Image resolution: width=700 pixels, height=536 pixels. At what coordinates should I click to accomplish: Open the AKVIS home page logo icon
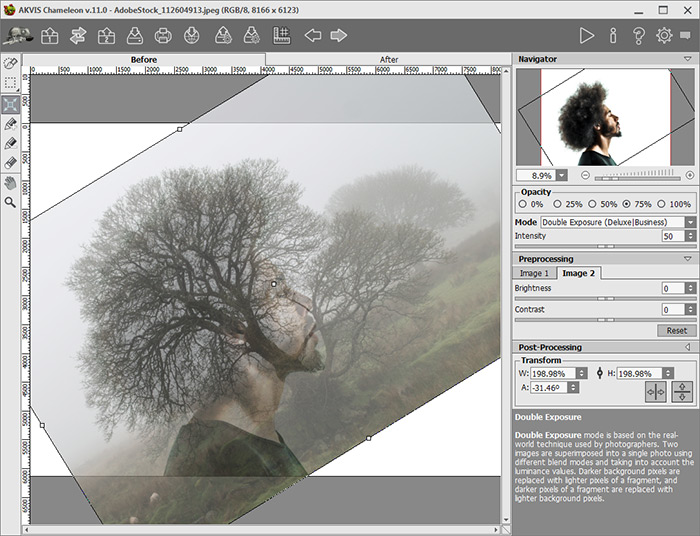pos(18,36)
